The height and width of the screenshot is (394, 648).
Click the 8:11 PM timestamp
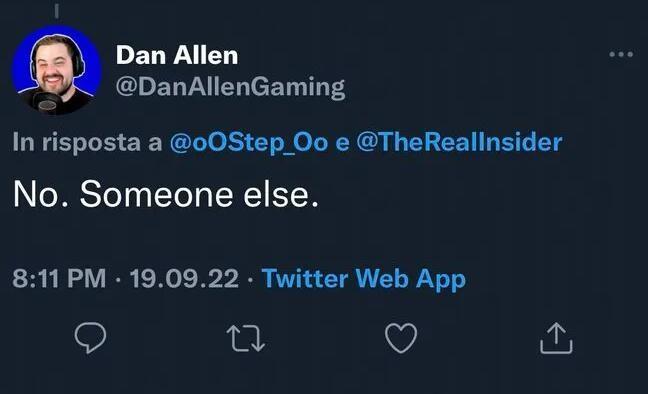[x=59, y=278]
